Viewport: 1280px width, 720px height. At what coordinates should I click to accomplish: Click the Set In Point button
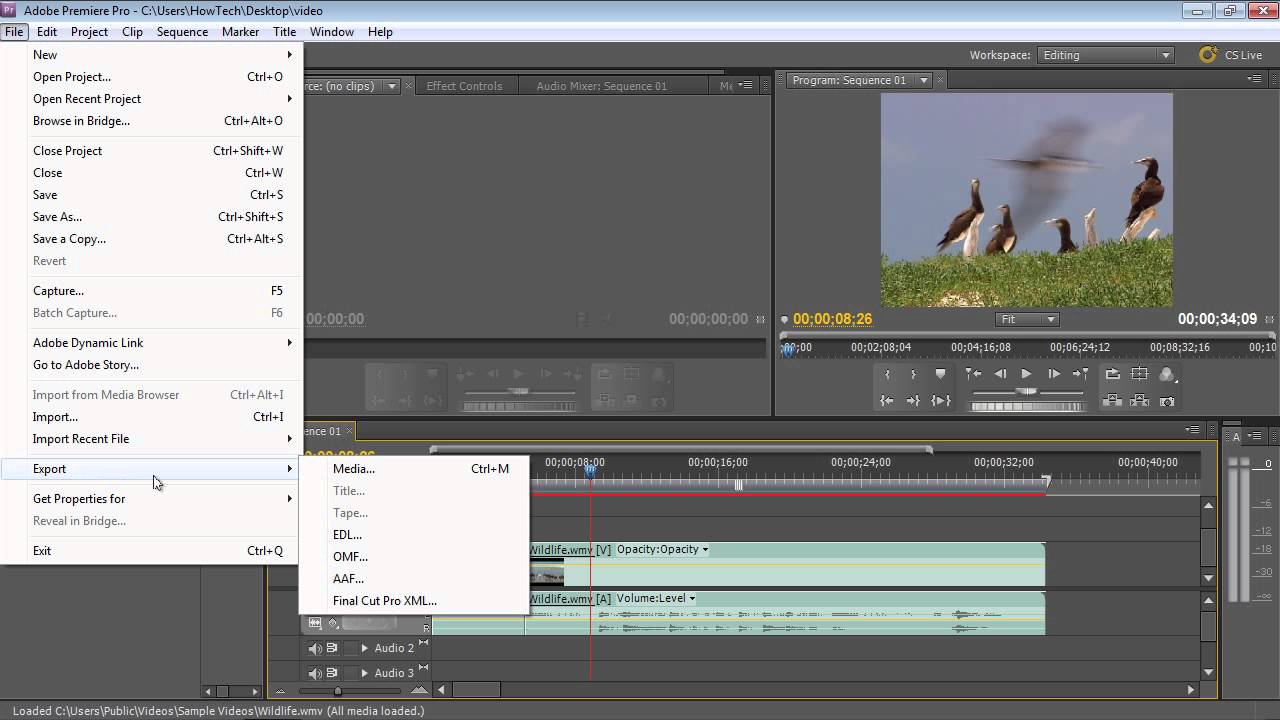(887, 374)
